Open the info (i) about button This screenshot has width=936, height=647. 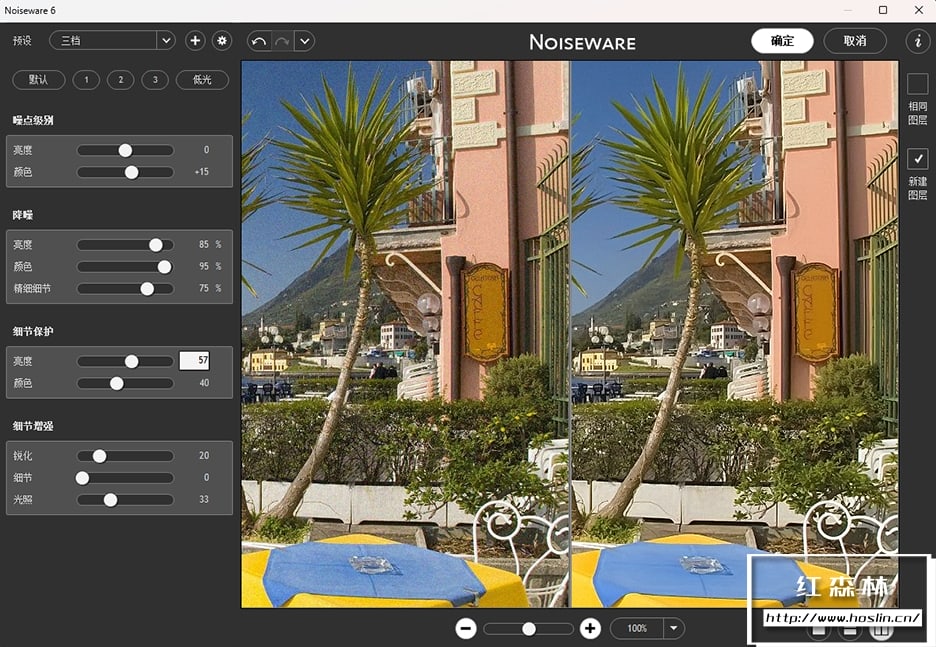pos(917,41)
